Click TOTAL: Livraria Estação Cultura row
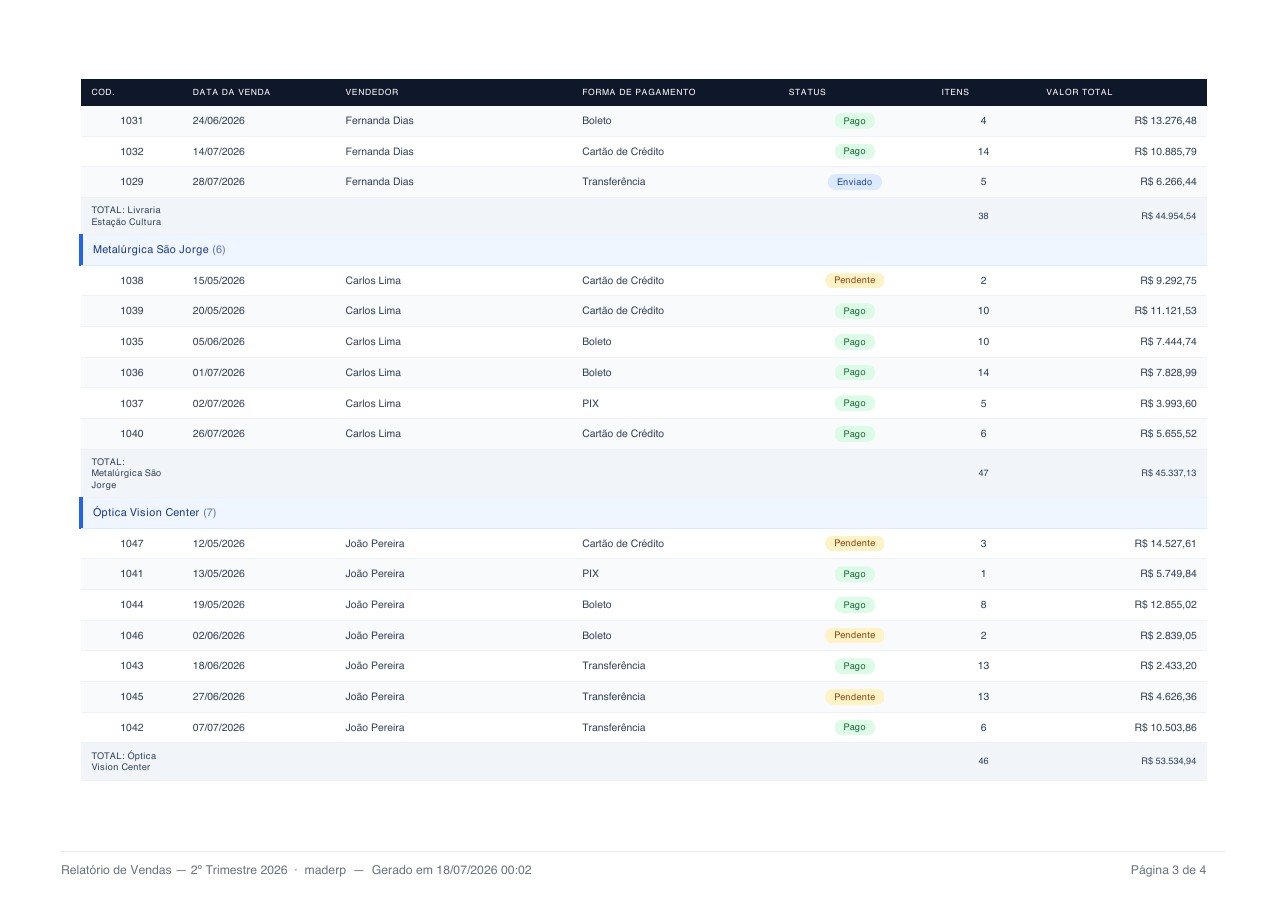This screenshot has height=910, width=1287. coord(643,216)
